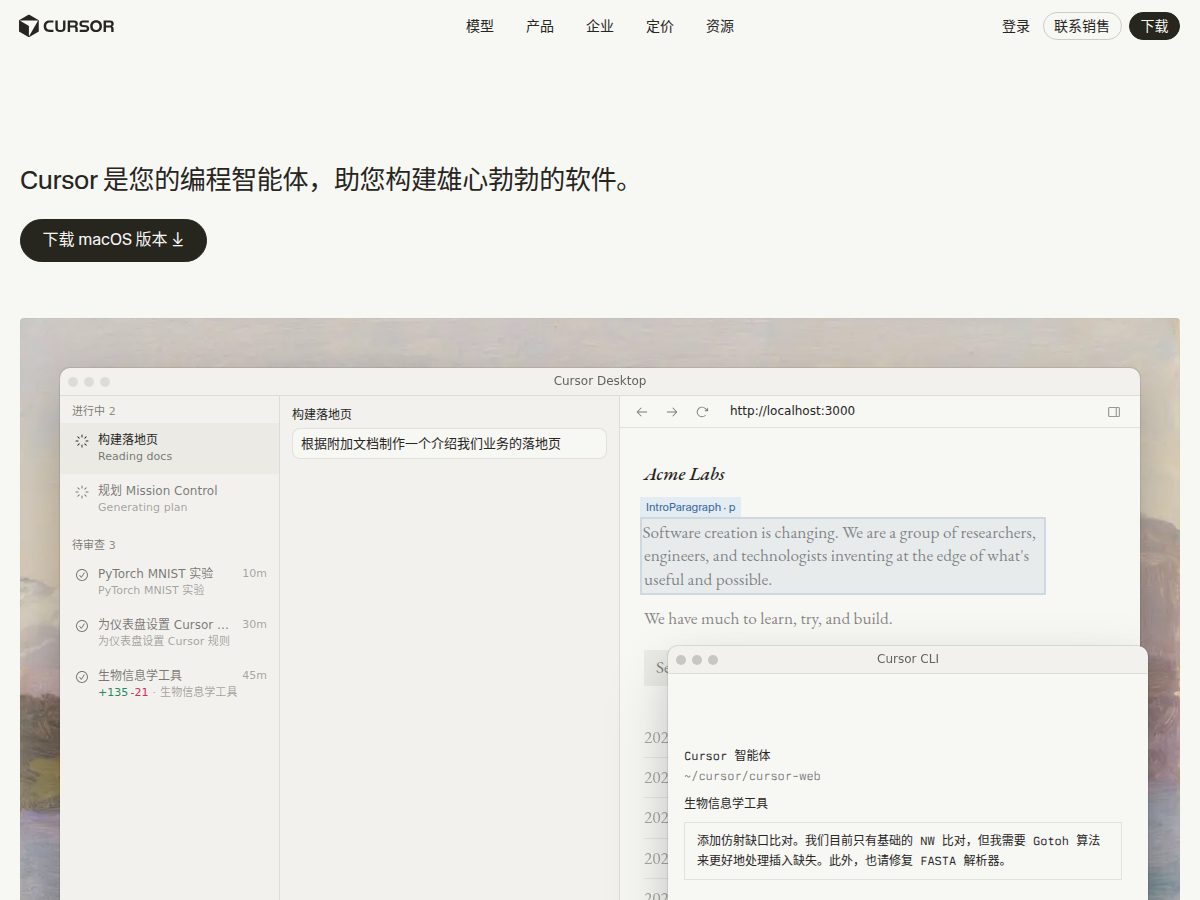This screenshot has width=1200, height=900.
Task: Click the +135 added lines count
Action: (113, 692)
